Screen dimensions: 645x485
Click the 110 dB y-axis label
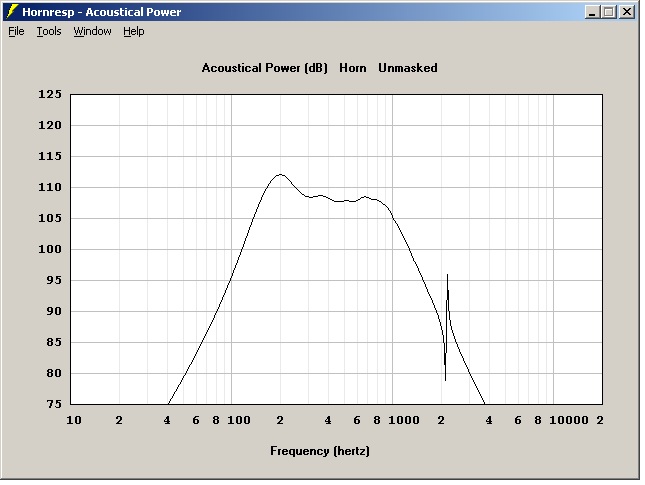[50, 187]
